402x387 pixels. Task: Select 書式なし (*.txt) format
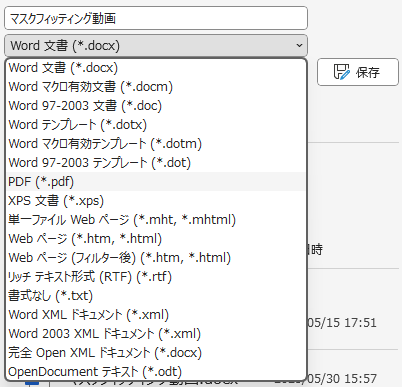(x=156, y=296)
